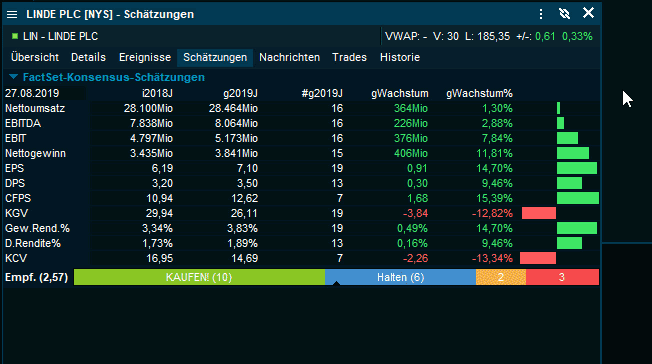This screenshot has height=364, width=652.
Task: Click the value 28.464Mio
Action: pyautogui.click(x=233, y=109)
